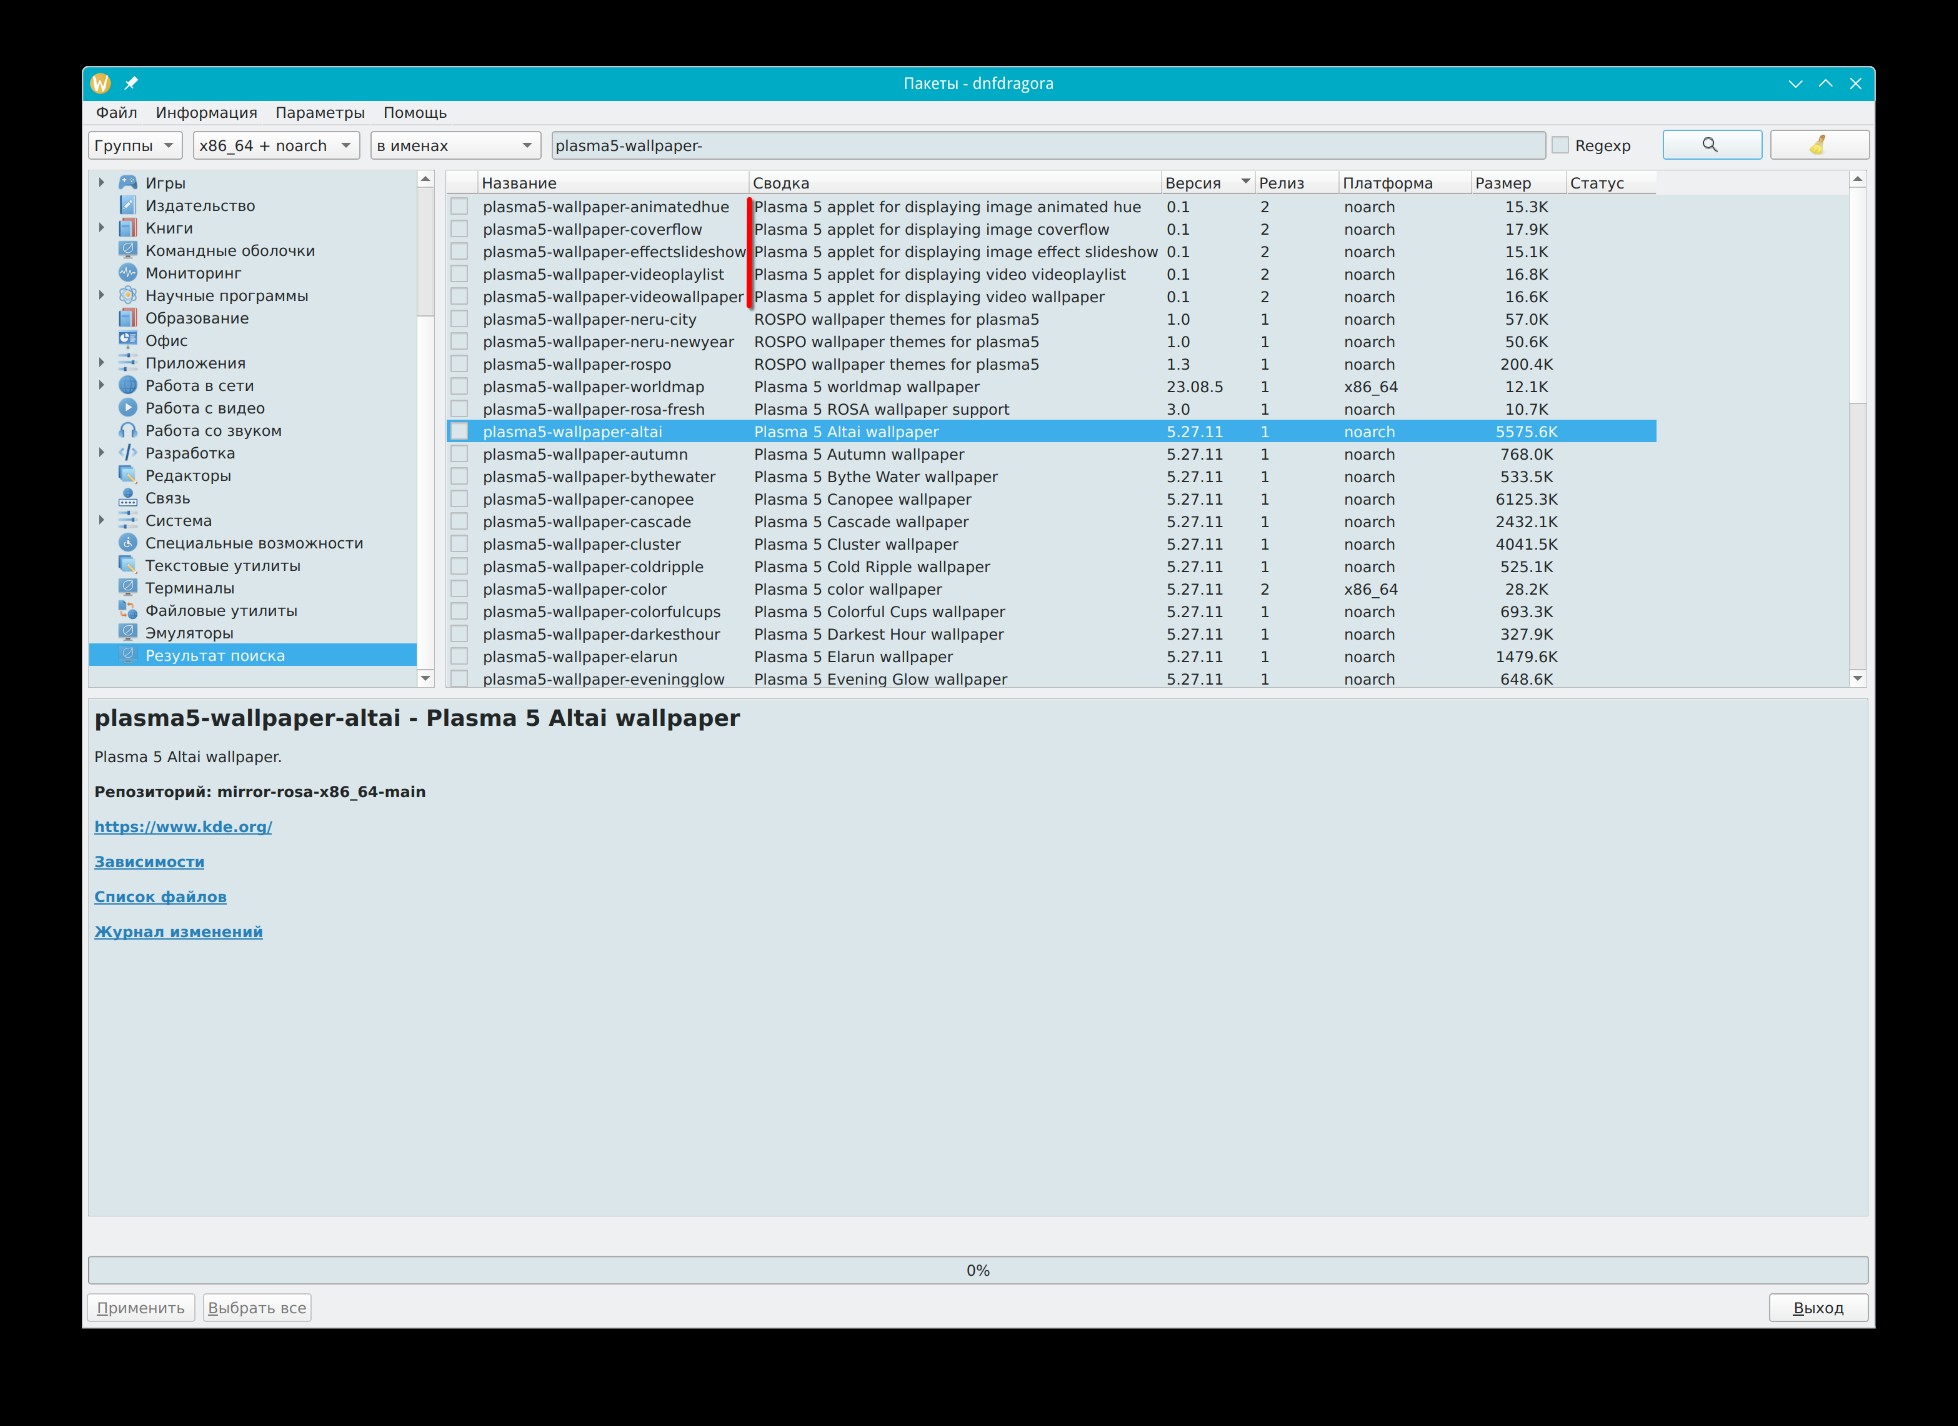1958x1426 pixels.
Task: Click the magnifier search button
Action: pyautogui.click(x=1711, y=145)
